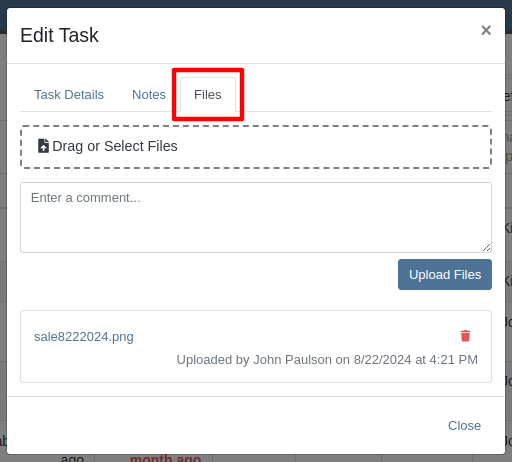Click the dimmed backdrop left of dialog

[x=3, y=233]
